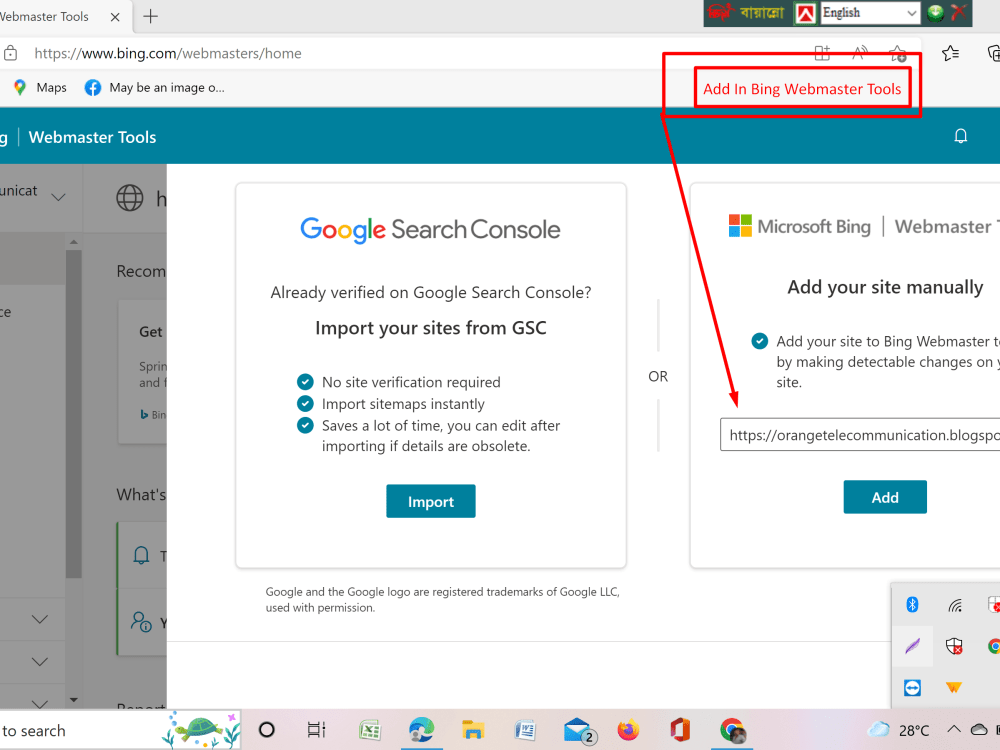The width and height of the screenshot is (1000, 750).
Task: Open Excel from taskbar
Action: click(370, 730)
